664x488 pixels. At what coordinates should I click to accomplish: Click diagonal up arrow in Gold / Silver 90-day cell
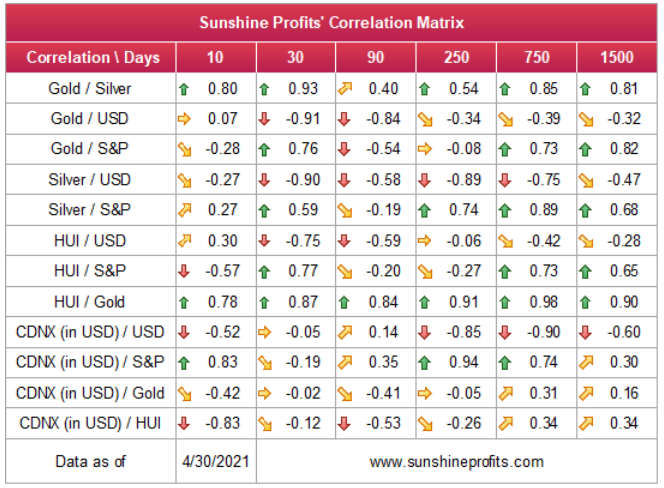(x=345, y=89)
